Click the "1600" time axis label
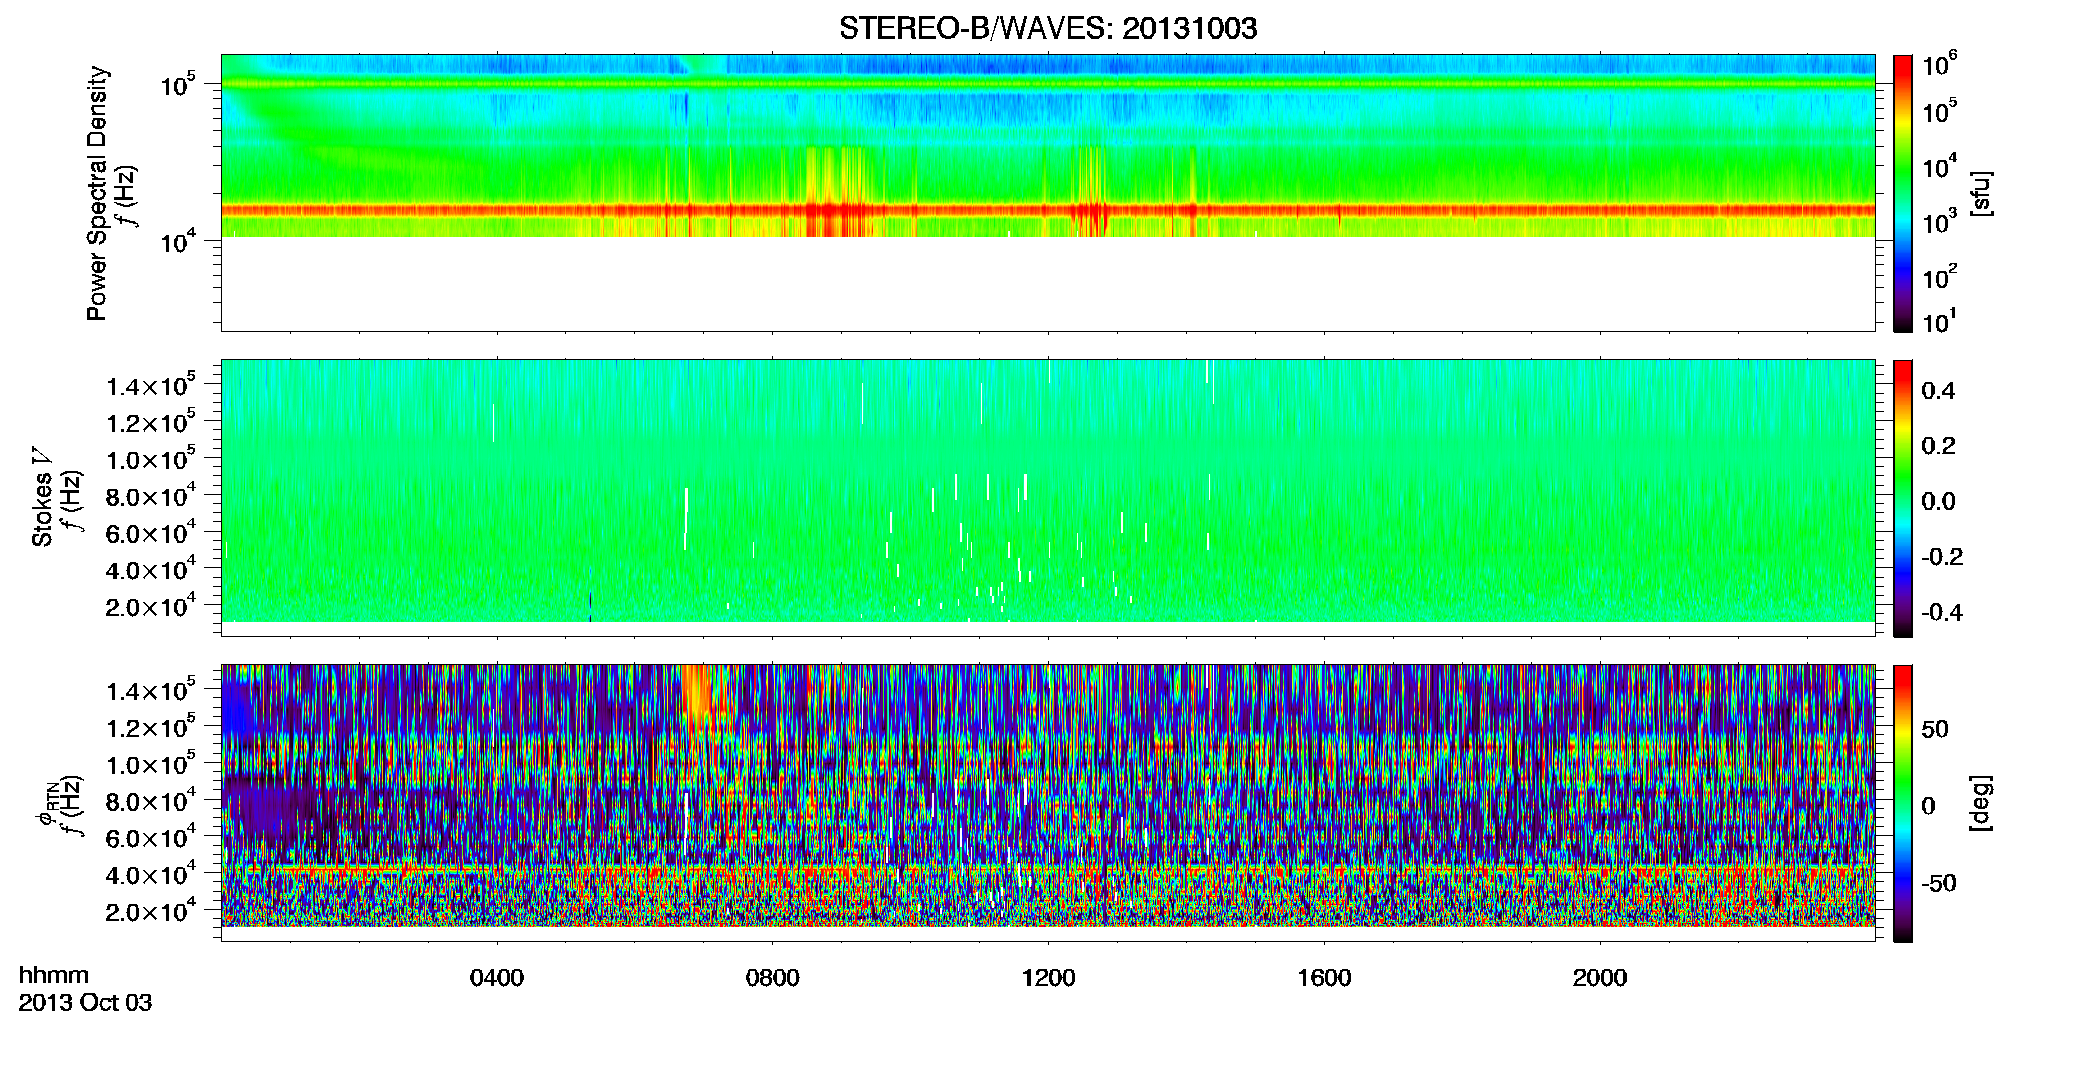The height and width of the screenshot is (1080, 2096). 1324,978
